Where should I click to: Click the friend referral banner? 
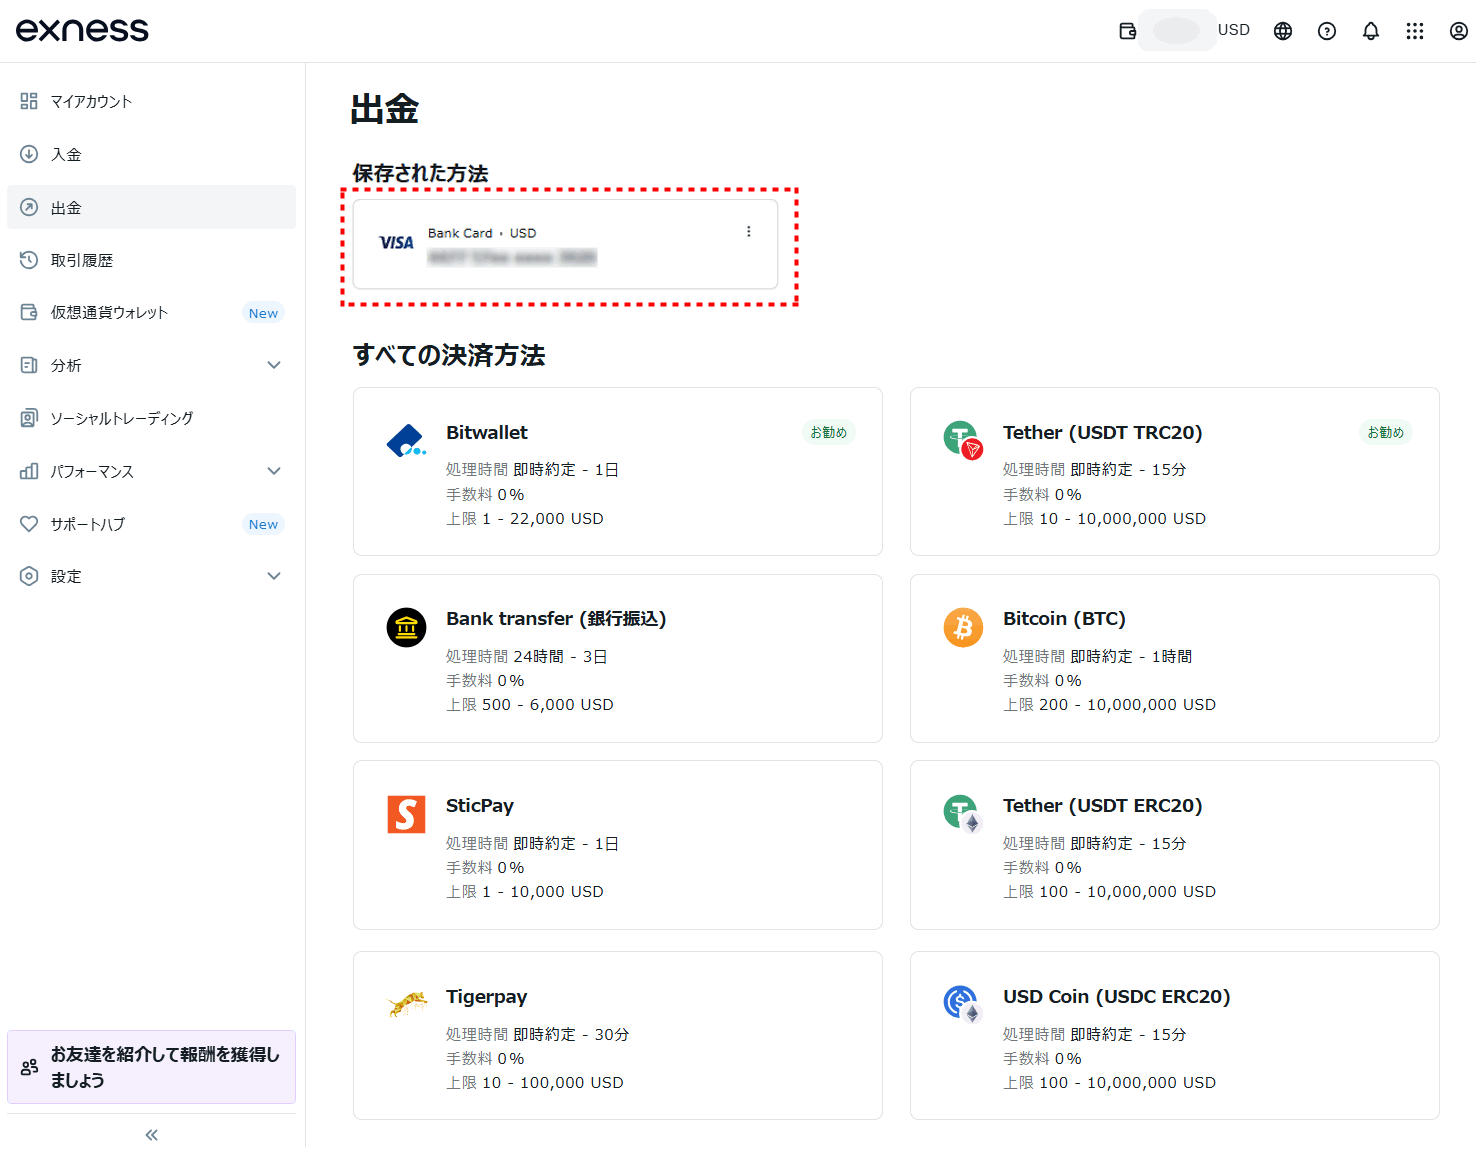(x=151, y=1067)
